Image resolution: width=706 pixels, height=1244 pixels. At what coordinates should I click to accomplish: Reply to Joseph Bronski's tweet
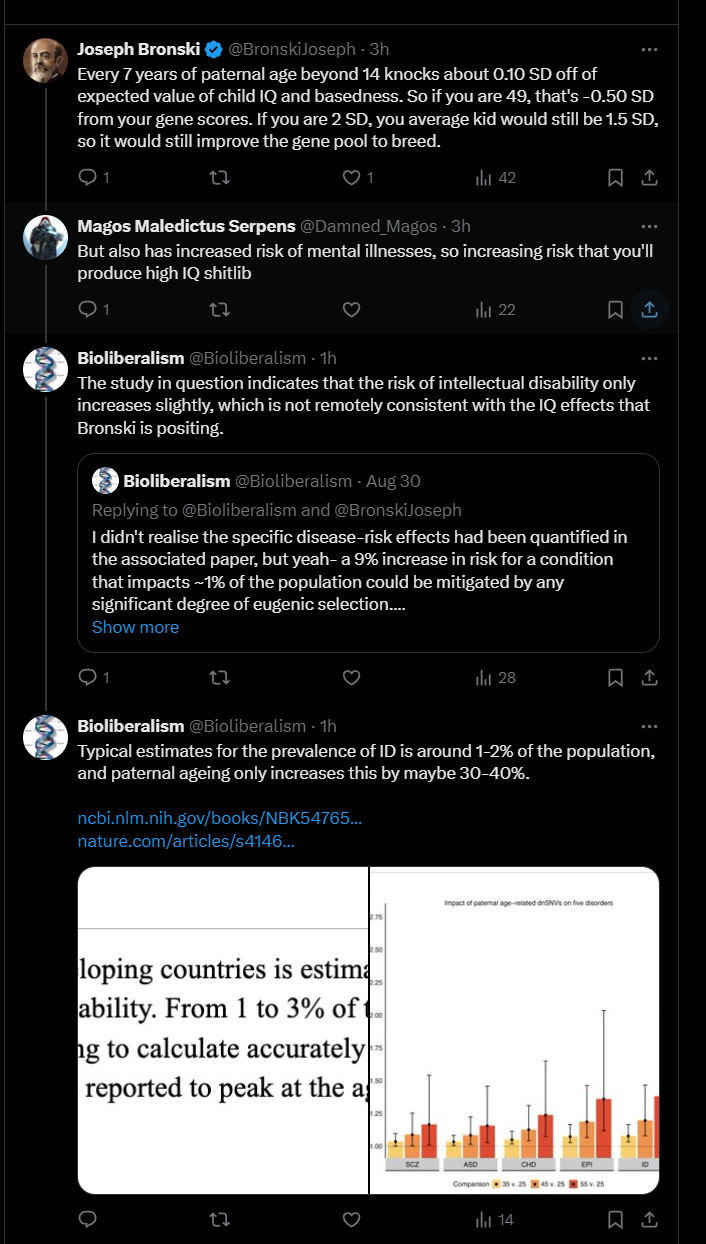[x=87, y=177]
